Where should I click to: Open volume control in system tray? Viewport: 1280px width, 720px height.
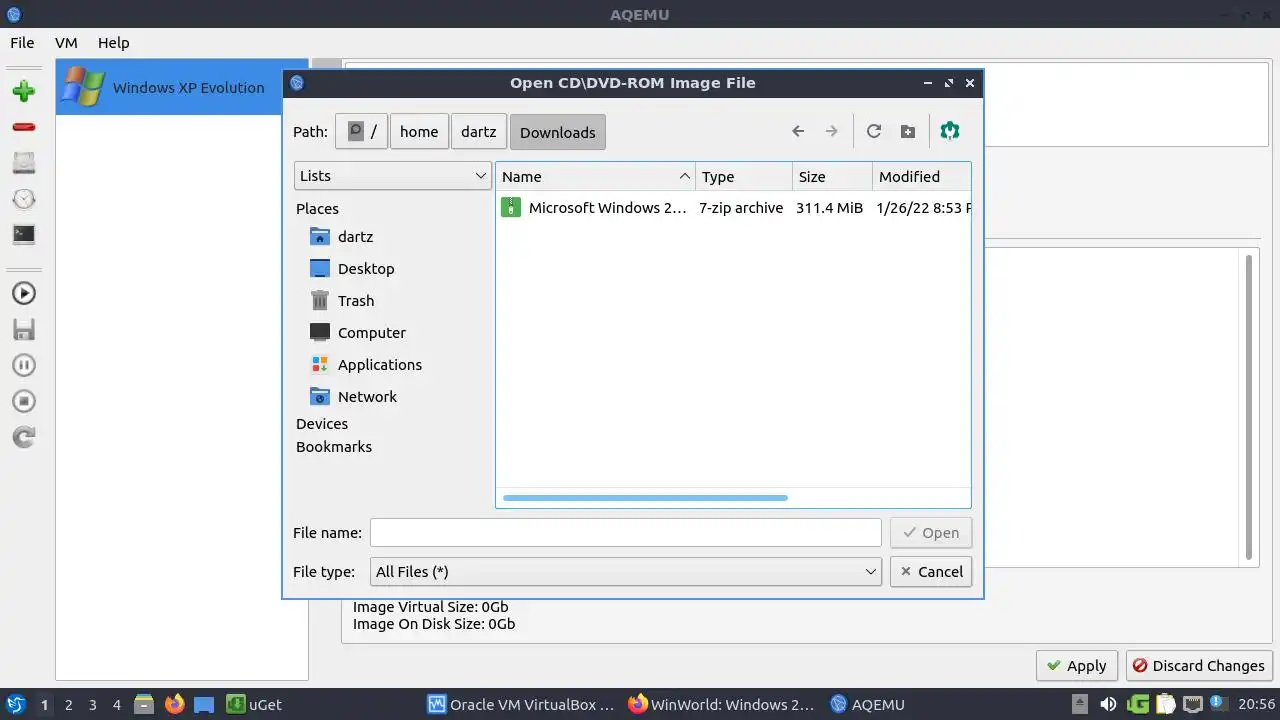(x=1108, y=705)
